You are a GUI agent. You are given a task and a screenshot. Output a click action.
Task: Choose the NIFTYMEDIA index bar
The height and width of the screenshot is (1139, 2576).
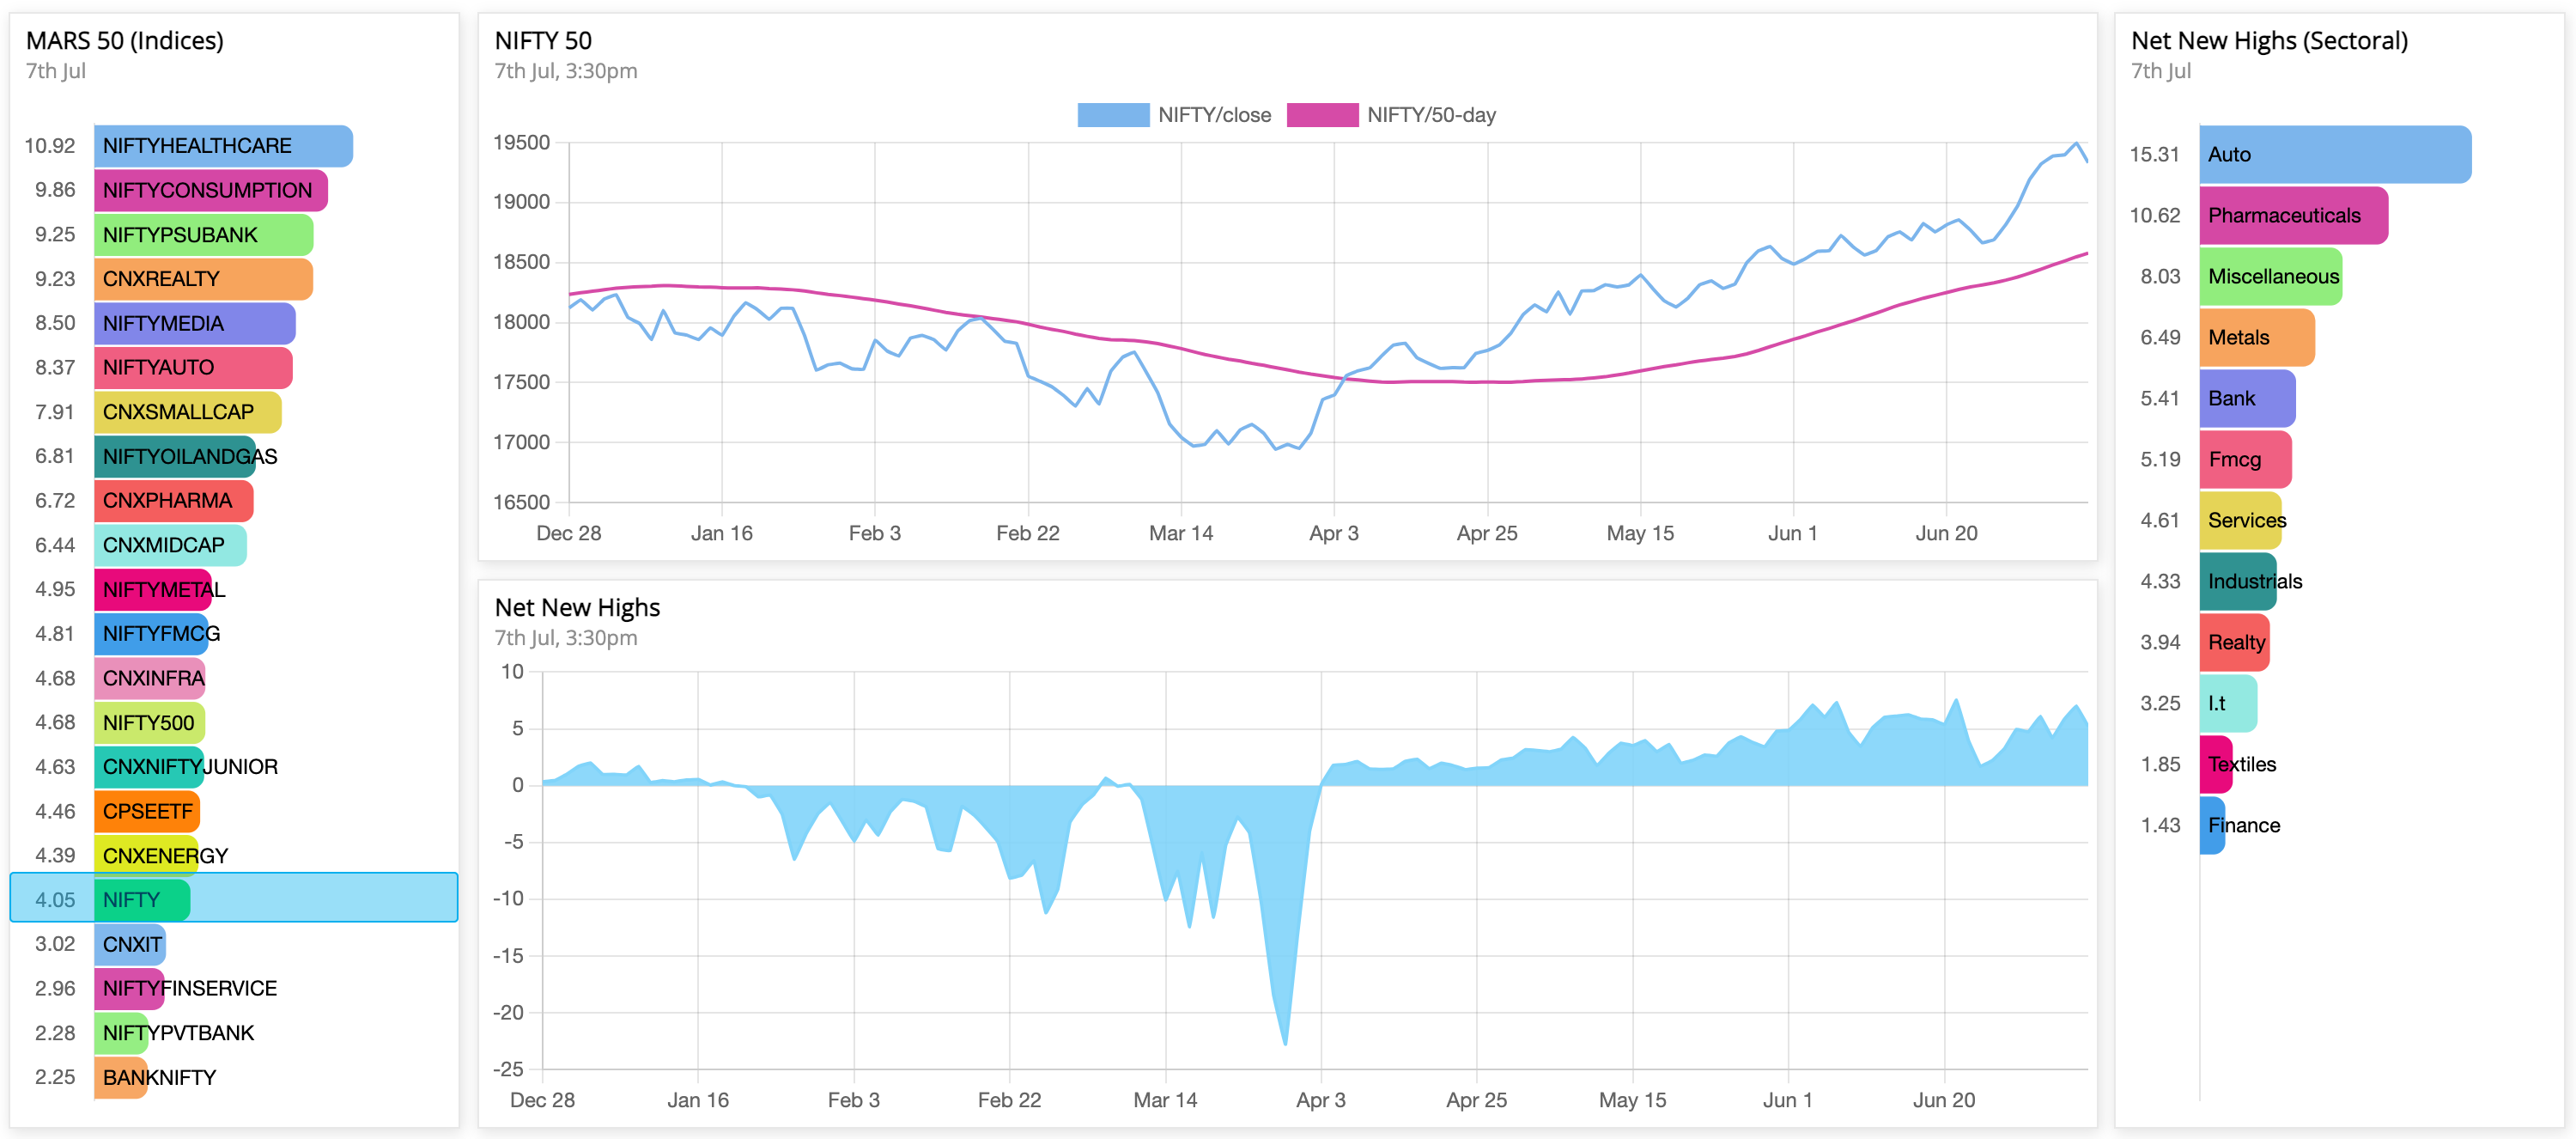coord(195,323)
